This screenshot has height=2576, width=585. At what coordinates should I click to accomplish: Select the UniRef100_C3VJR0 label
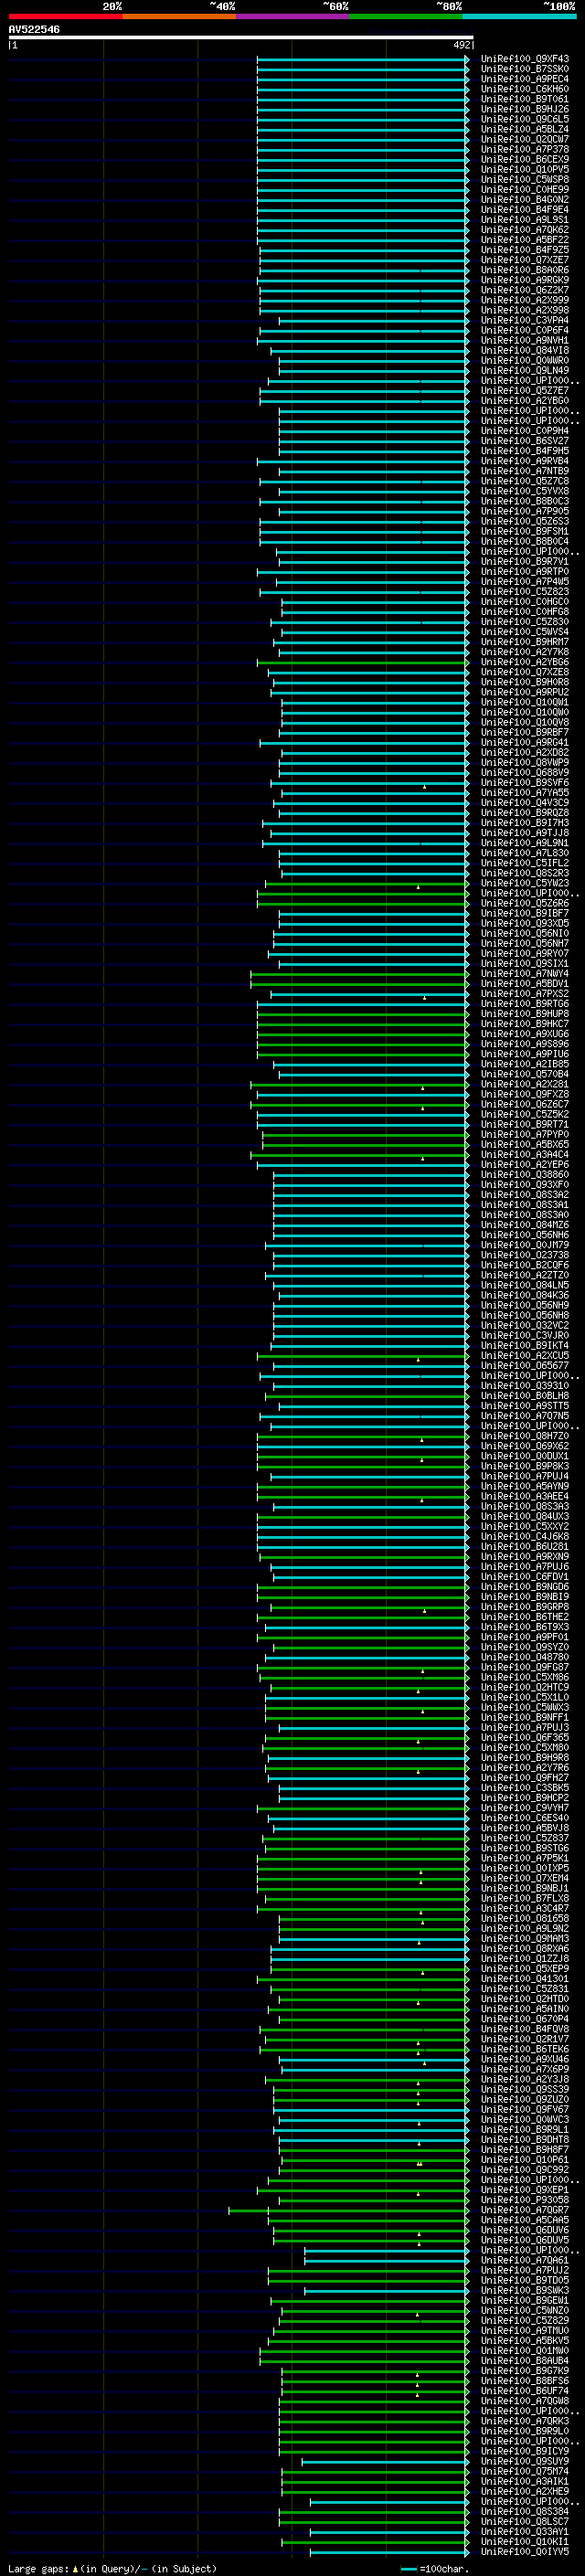point(525,1335)
